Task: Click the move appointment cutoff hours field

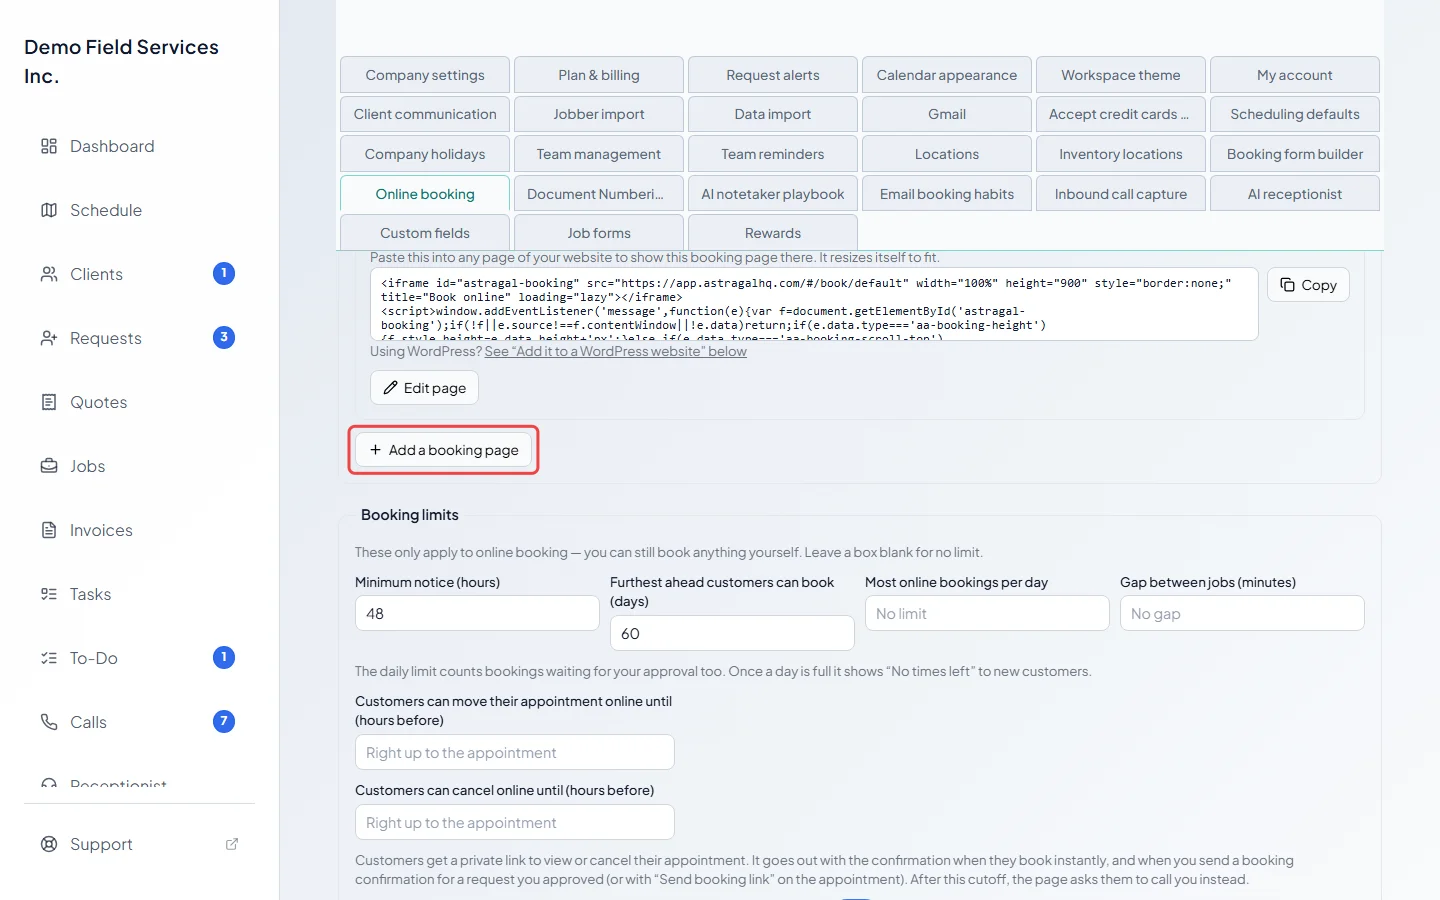Action: [515, 753]
